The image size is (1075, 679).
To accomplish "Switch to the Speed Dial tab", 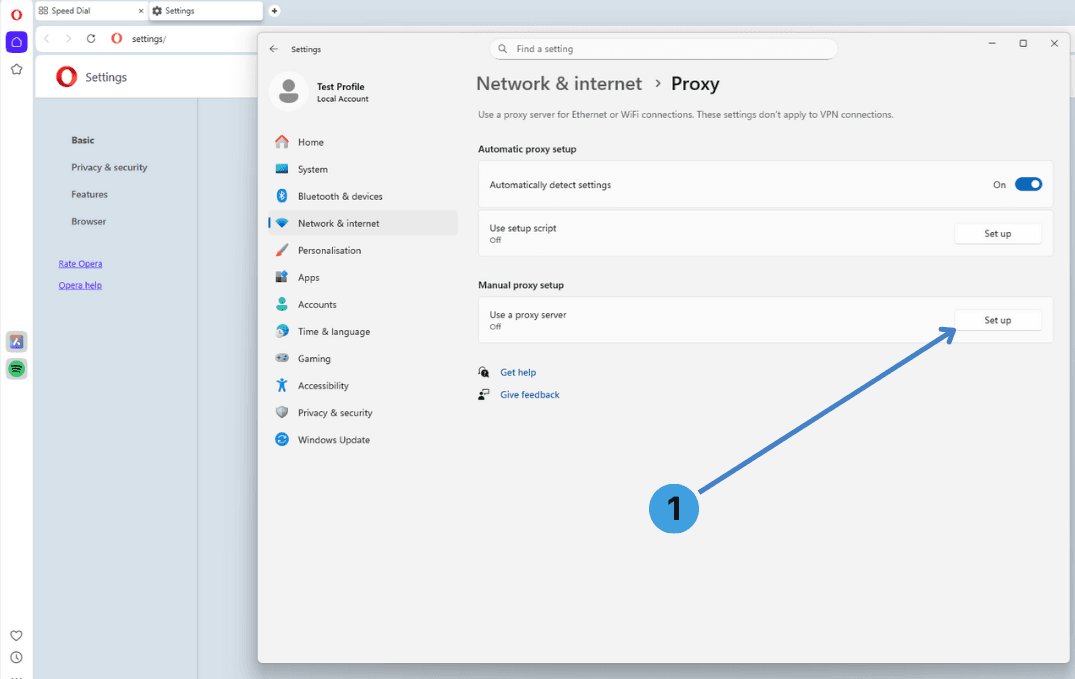I will click(91, 11).
